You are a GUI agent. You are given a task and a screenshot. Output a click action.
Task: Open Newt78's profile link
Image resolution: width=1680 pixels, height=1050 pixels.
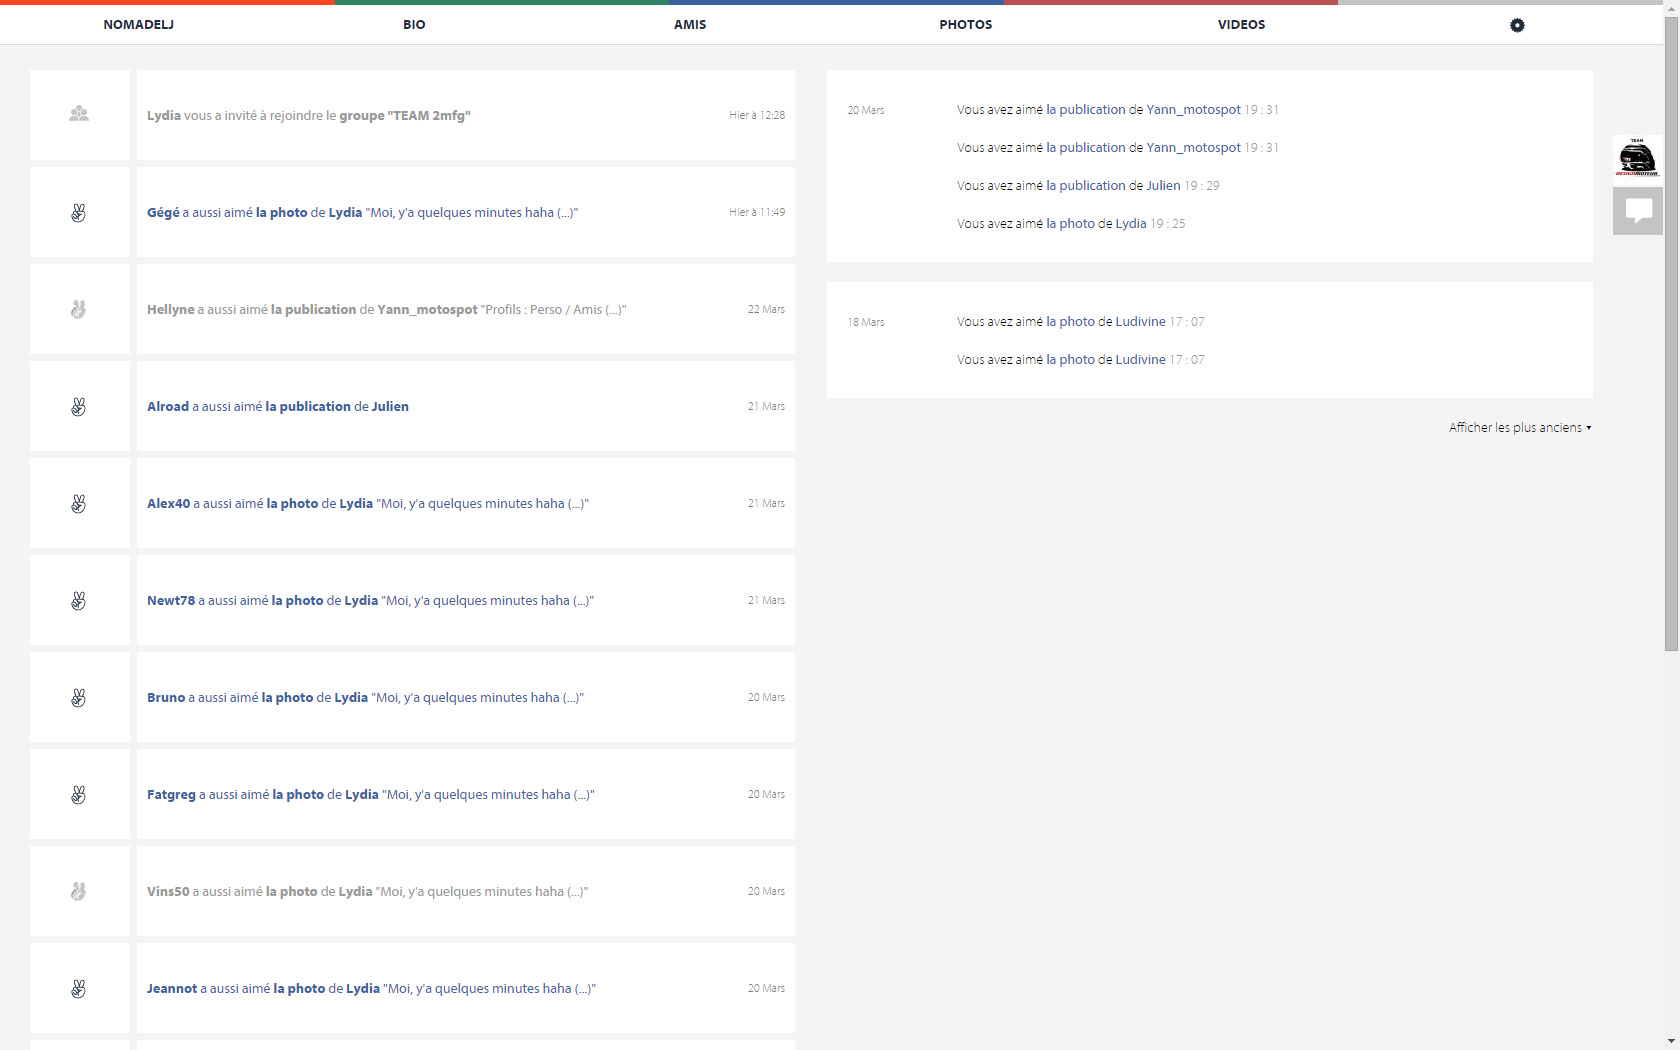click(x=171, y=600)
